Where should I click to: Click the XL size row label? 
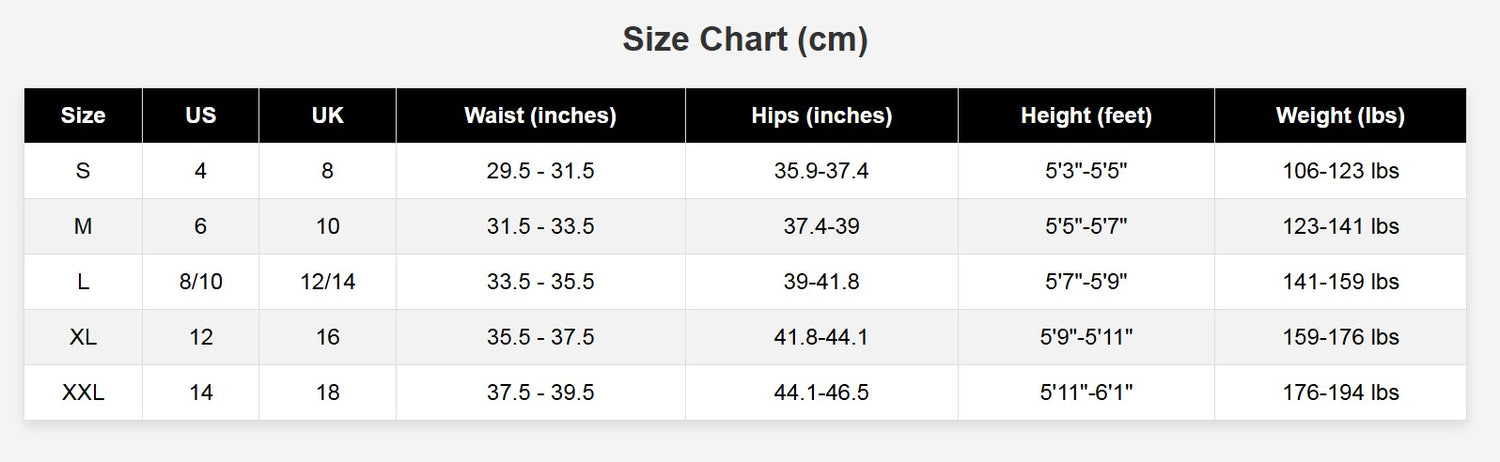click(83, 337)
